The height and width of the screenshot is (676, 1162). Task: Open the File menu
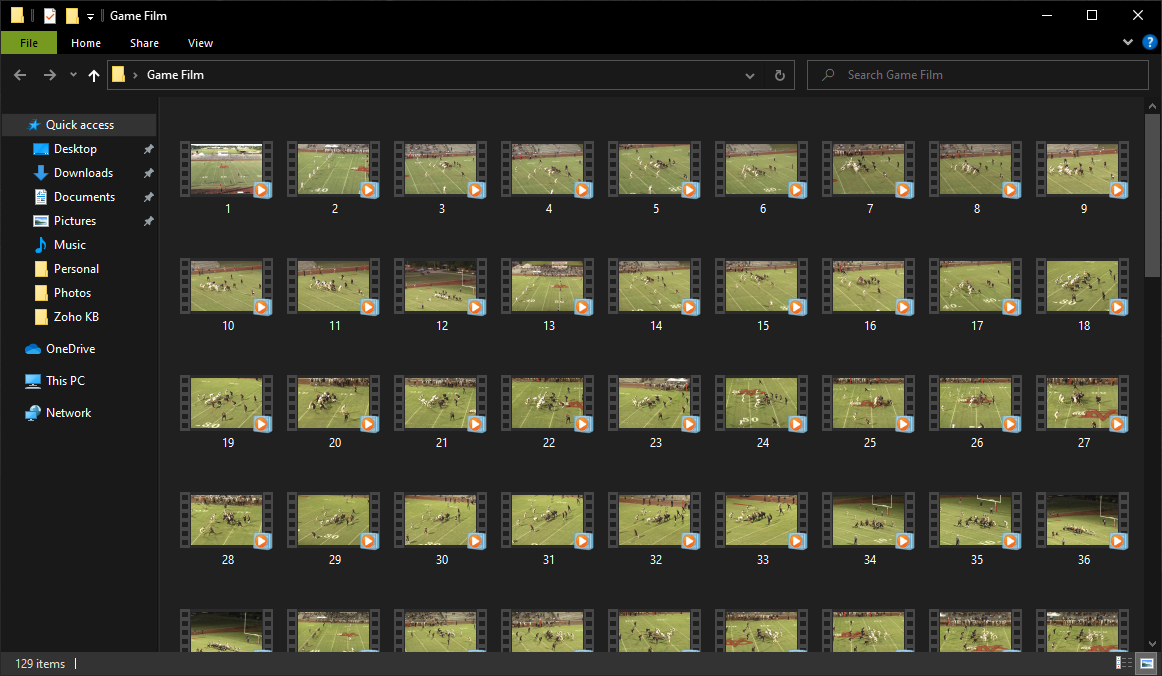pos(29,43)
